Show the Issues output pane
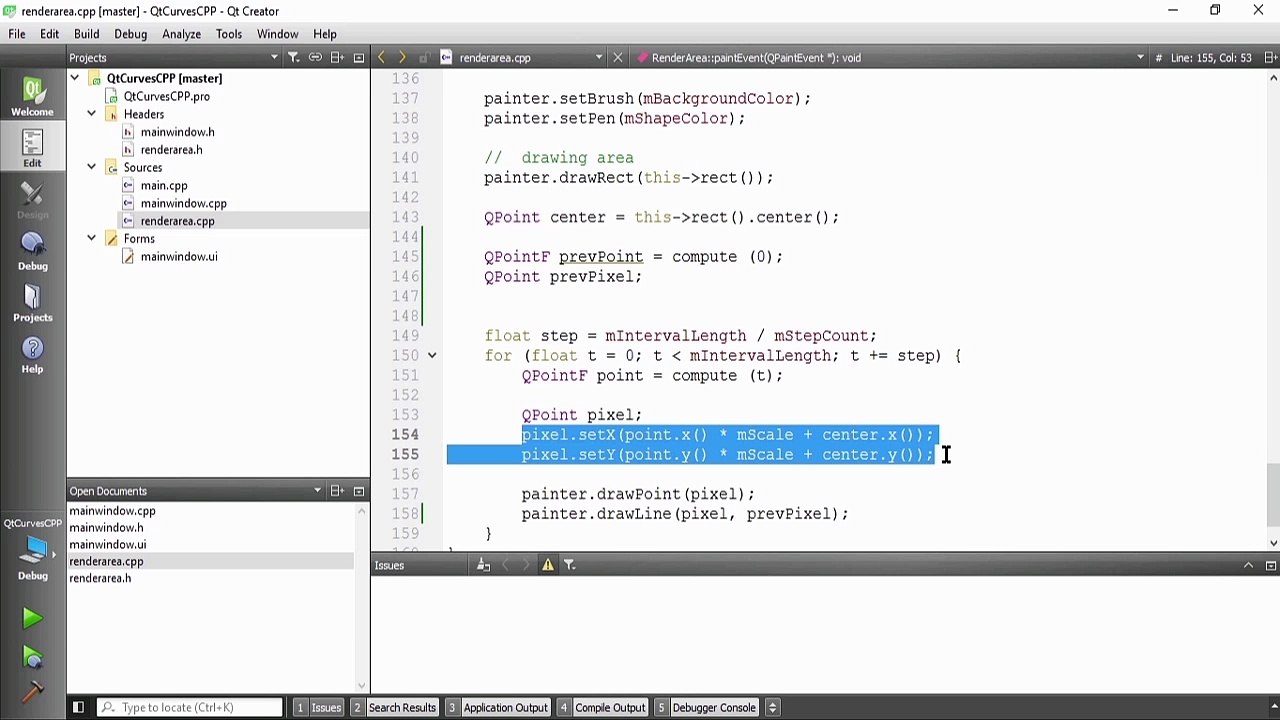This screenshot has height=720, width=1280. click(318, 708)
